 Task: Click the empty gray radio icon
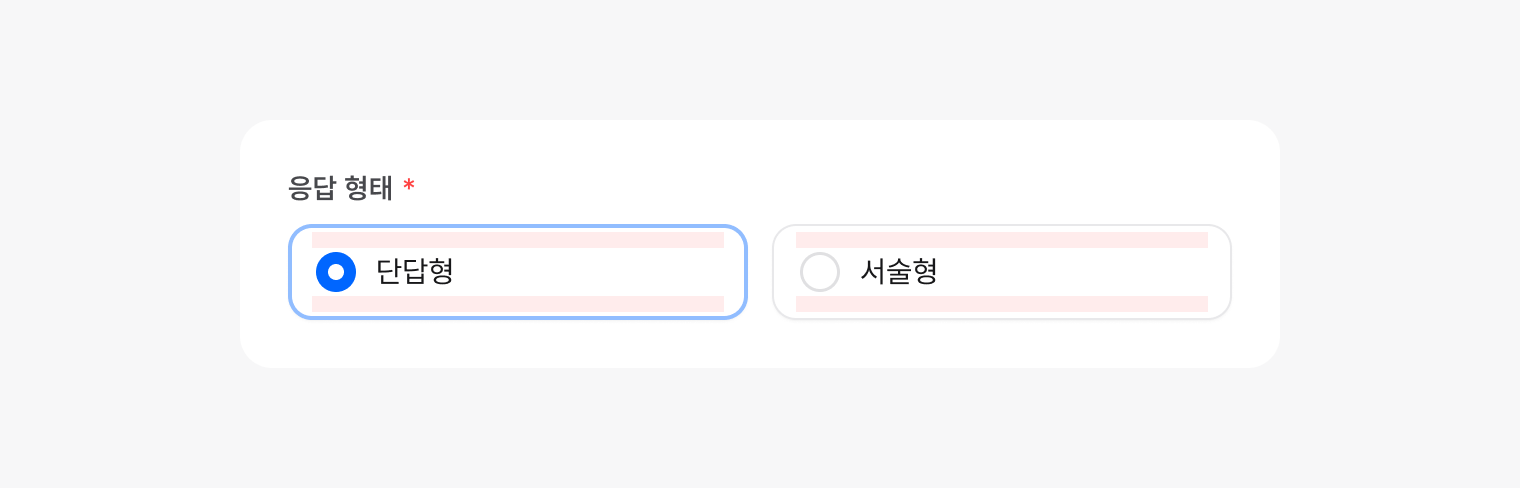[820, 272]
